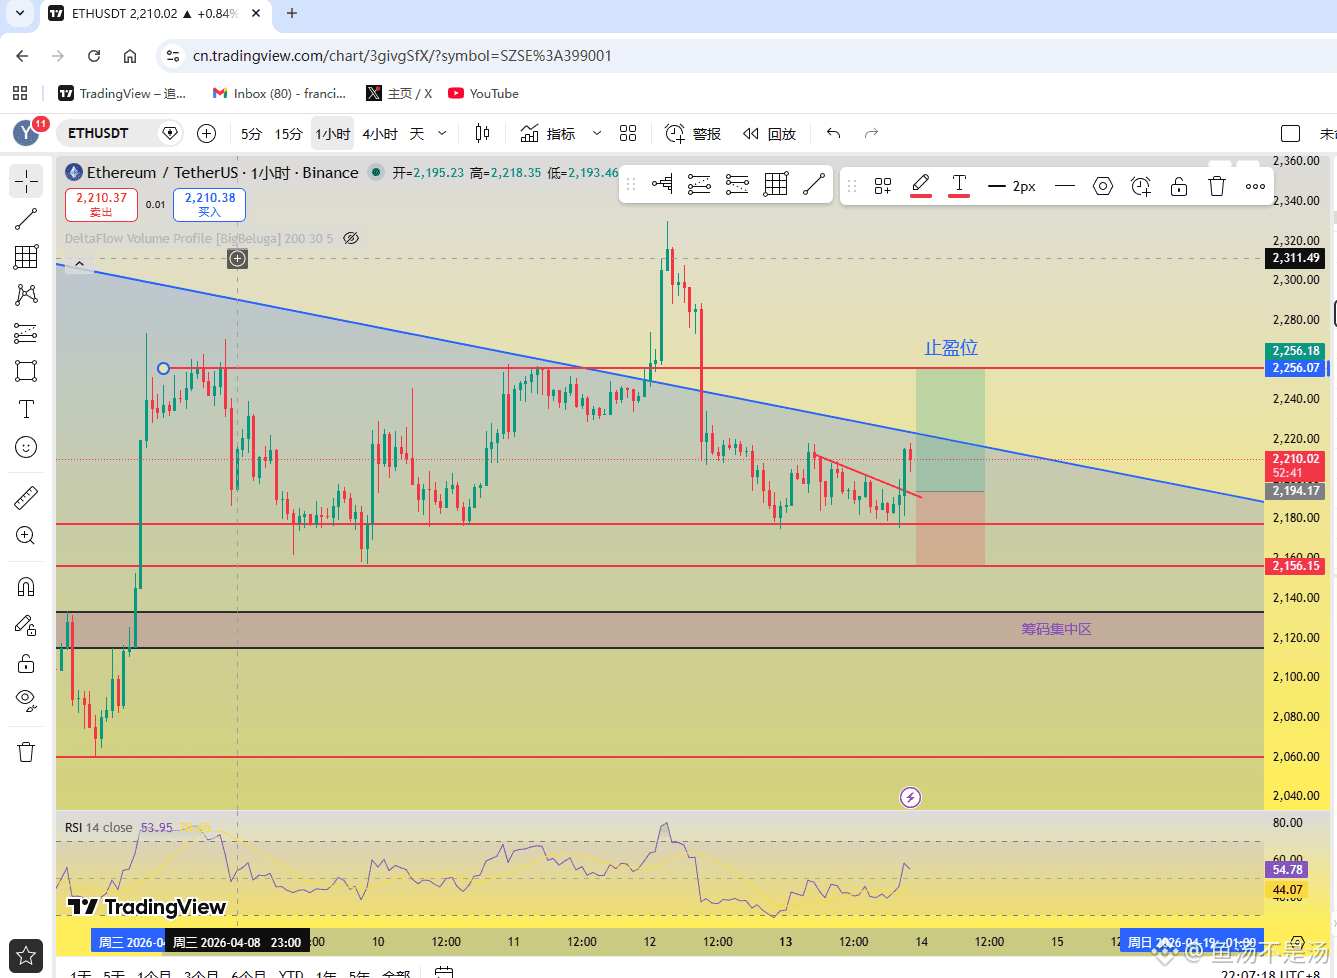This screenshot has width=1337, height=978.
Task: Change line color with pencil icon
Action: (x=921, y=185)
